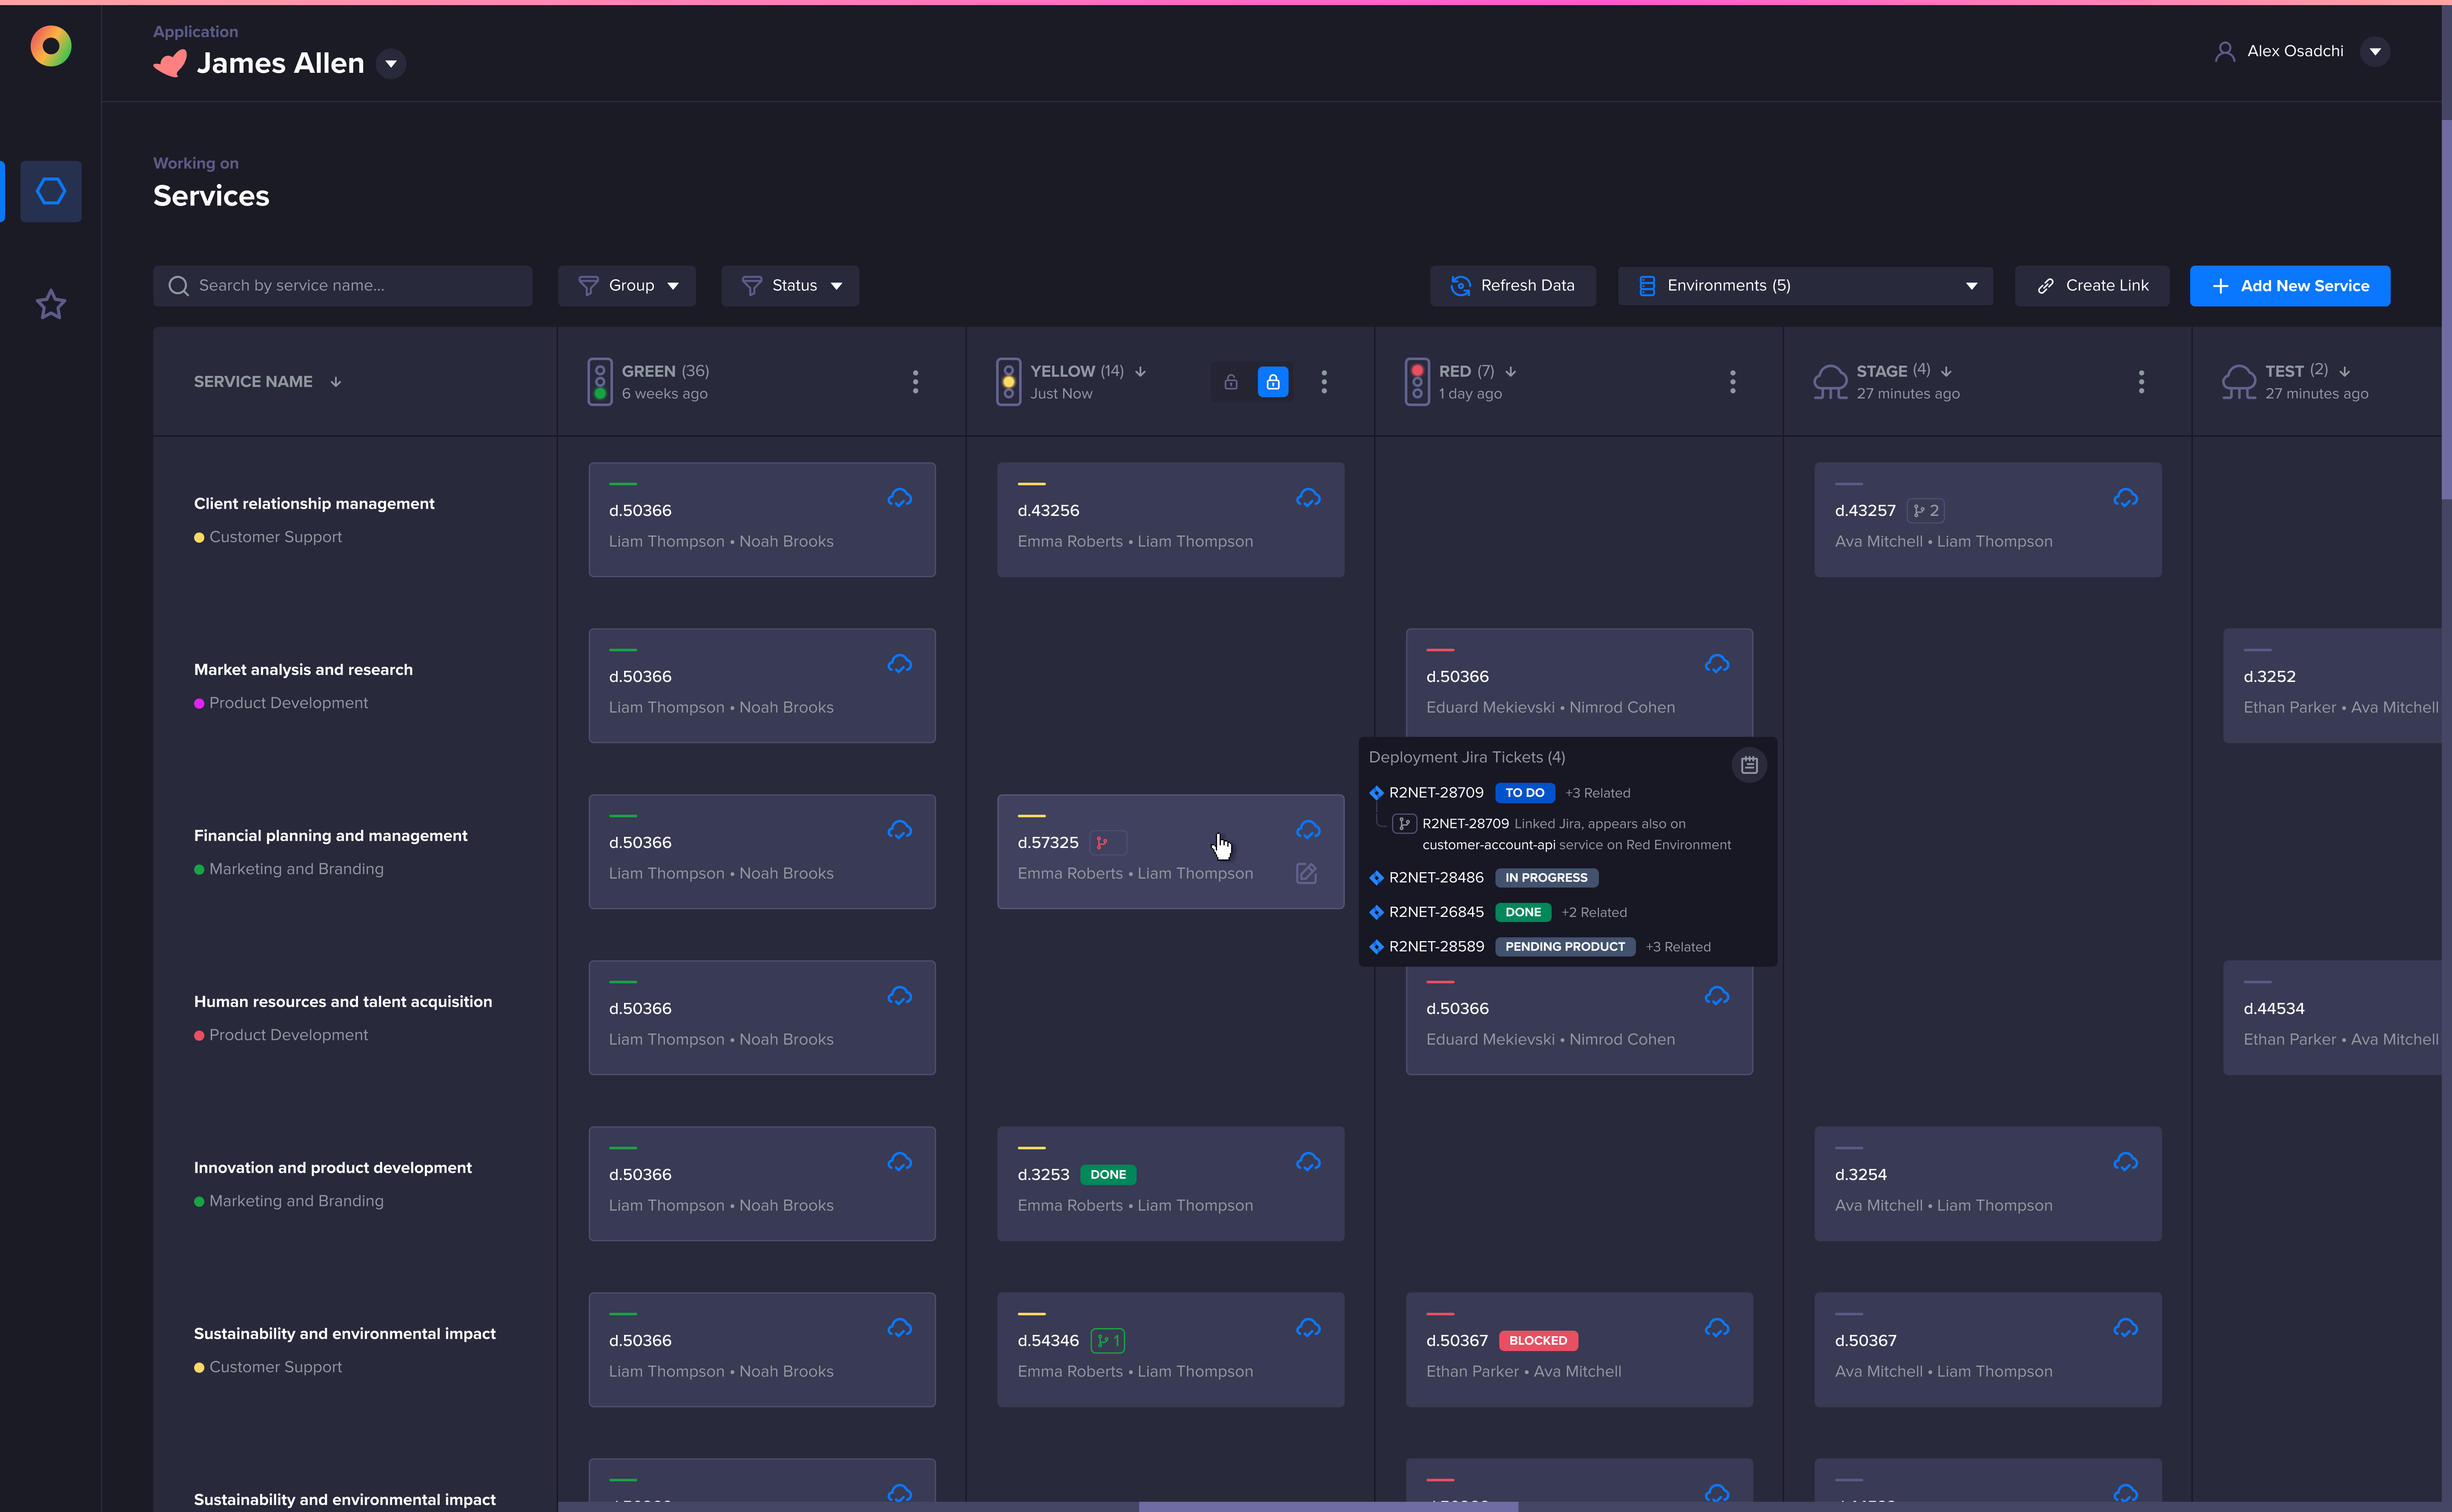Click the BLOCKED badge on d.50367
Viewport: 2452px width, 1512px height.
pos(1538,1341)
